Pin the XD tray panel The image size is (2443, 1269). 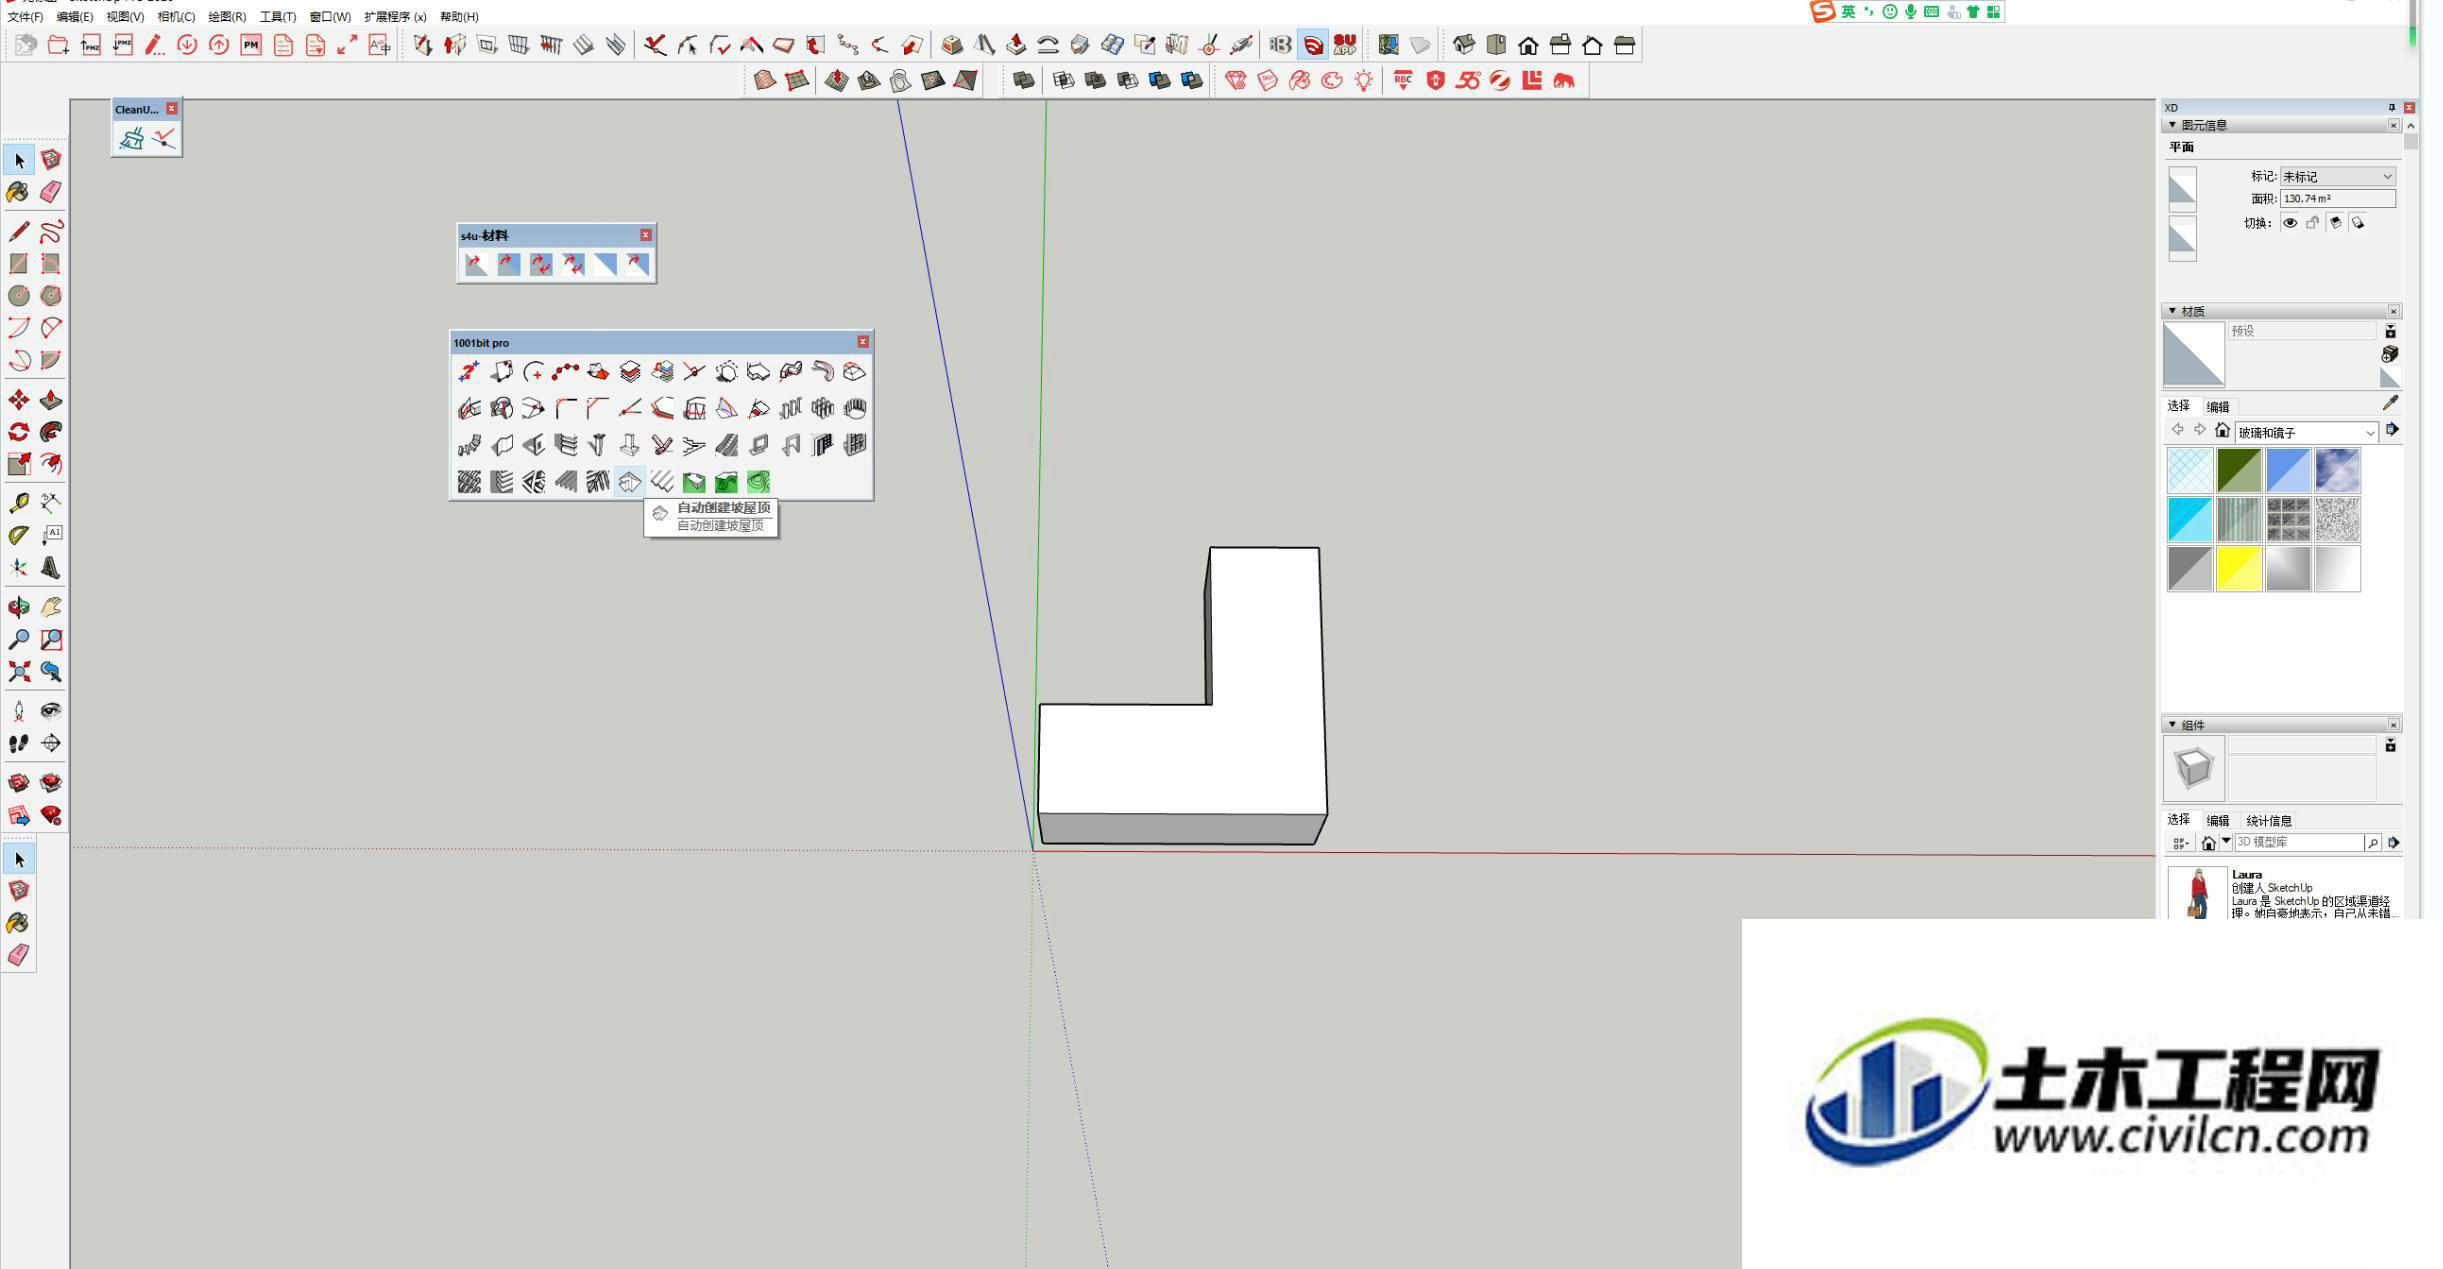coord(2391,107)
